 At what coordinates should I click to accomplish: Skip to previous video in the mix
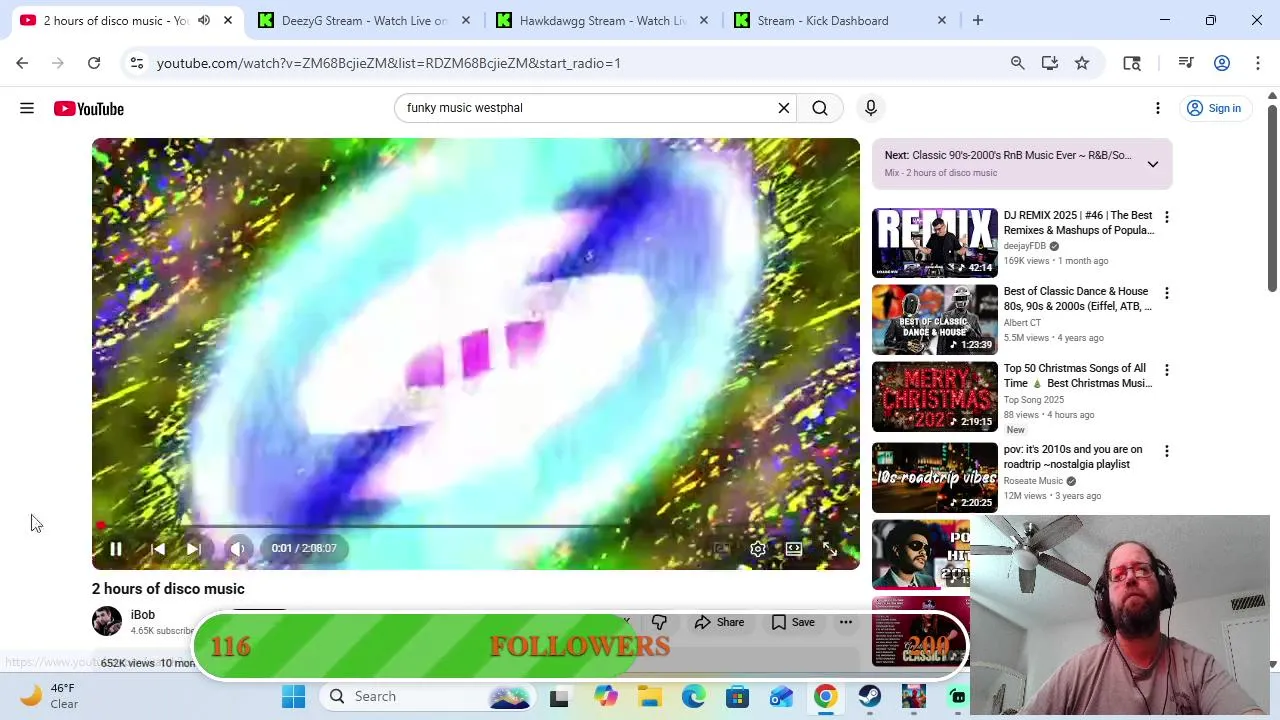pos(158,548)
